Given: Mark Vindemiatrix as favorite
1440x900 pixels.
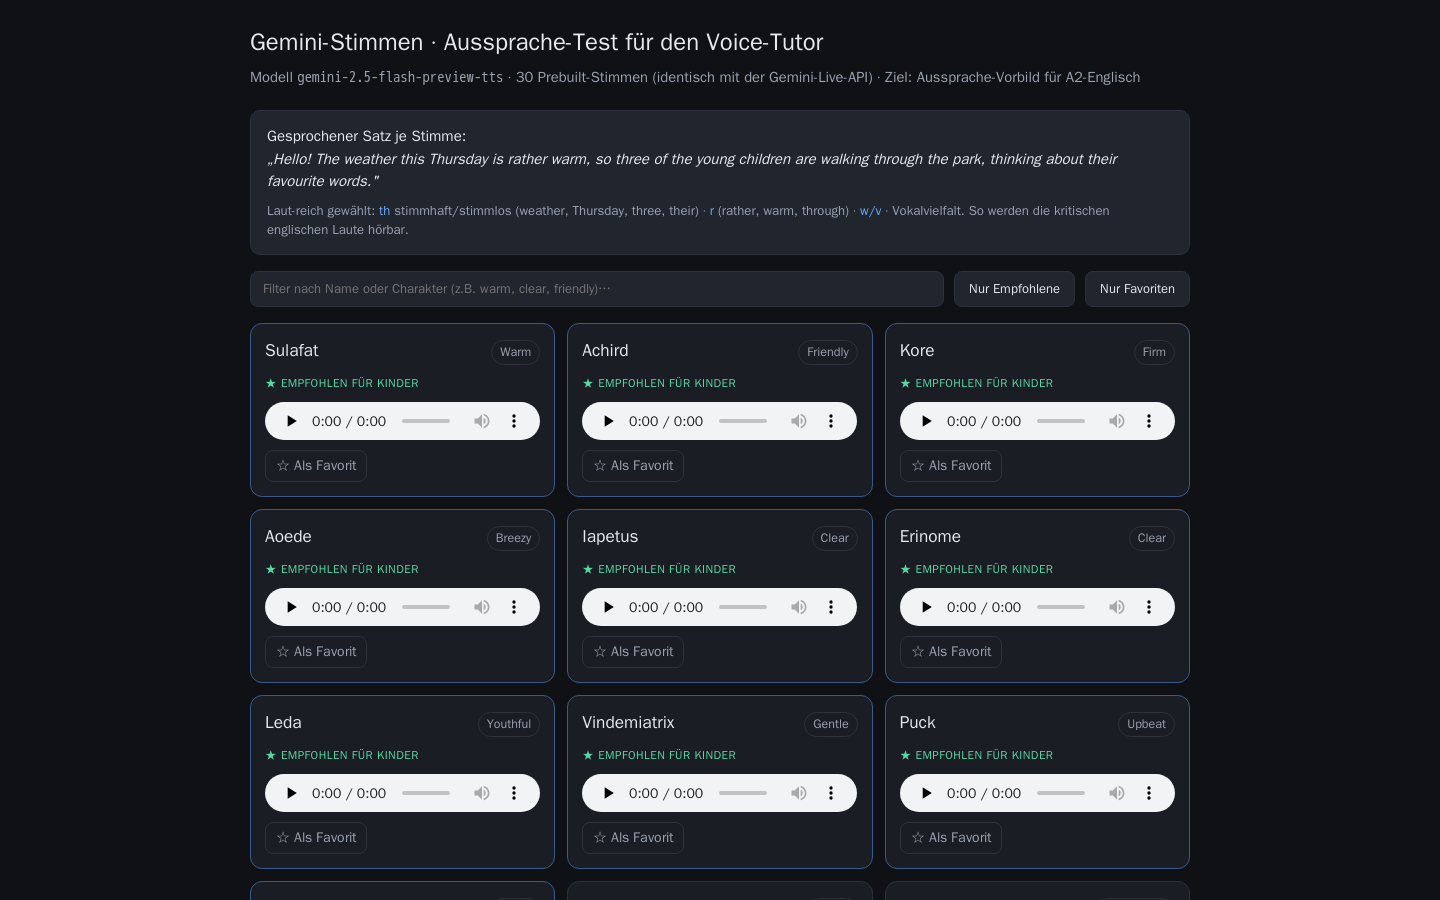Looking at the screenshot, I should (633, 838).
